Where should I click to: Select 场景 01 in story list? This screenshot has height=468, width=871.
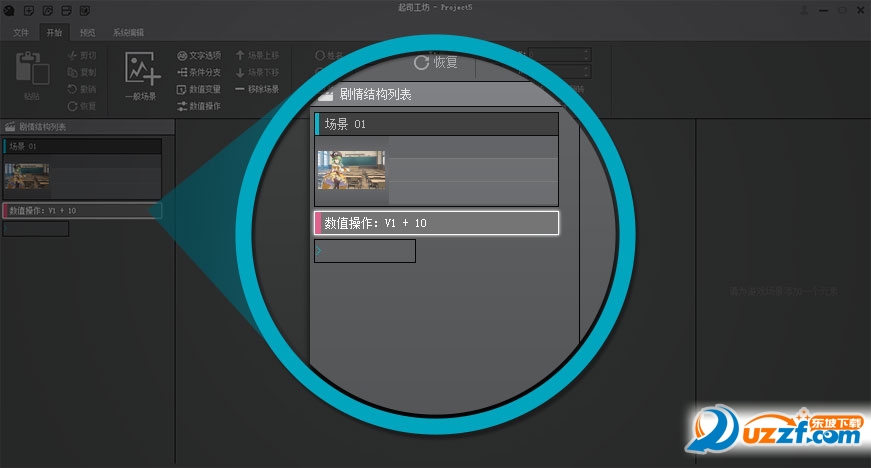click(x=80, y=146)
